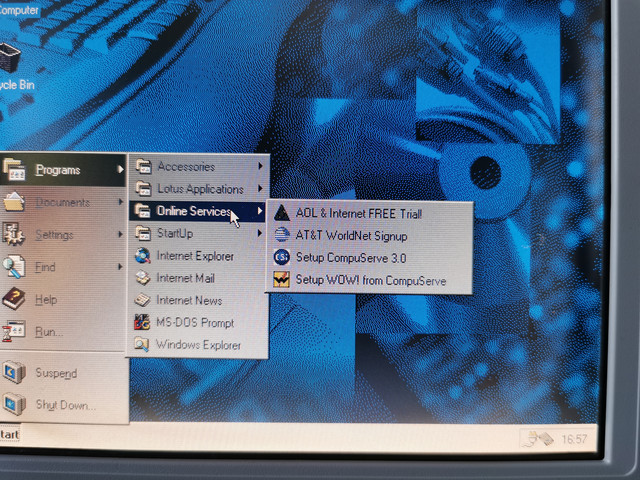Screen dimensions: 640x480
Task: Expand the Documents submenu arrow
Action: coord(120,202)
